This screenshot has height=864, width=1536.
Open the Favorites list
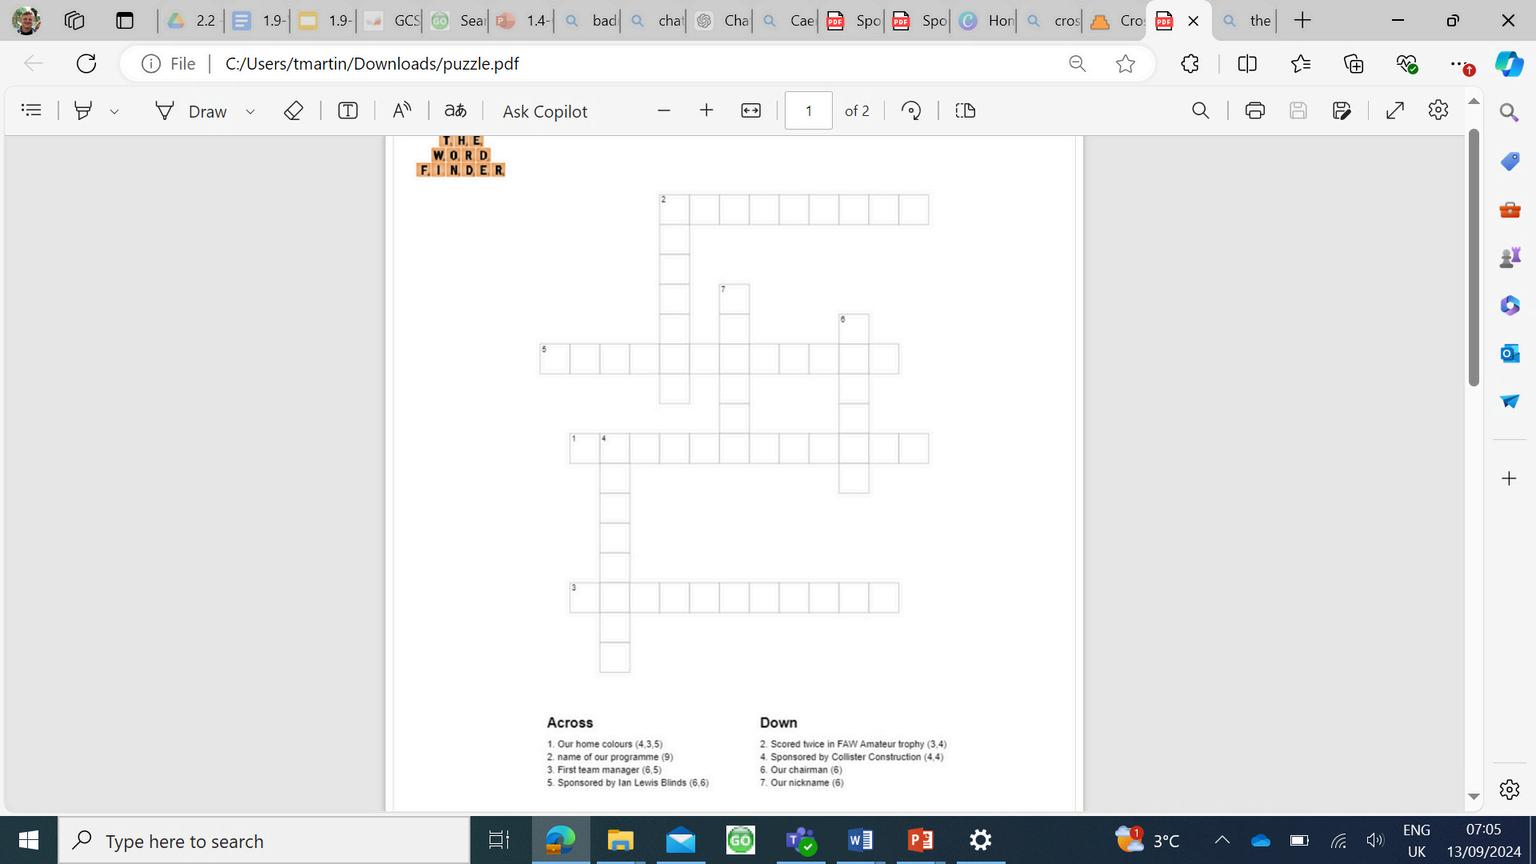[1301, 63]
